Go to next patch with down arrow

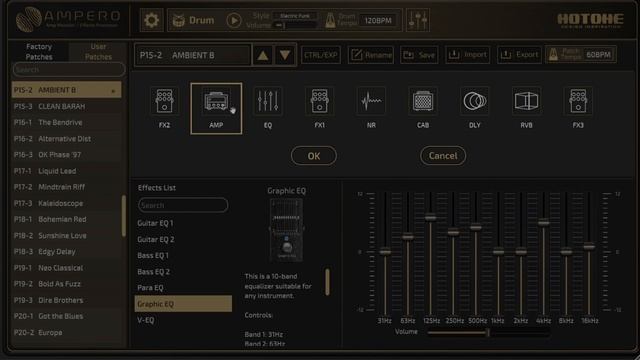[285, 55]
